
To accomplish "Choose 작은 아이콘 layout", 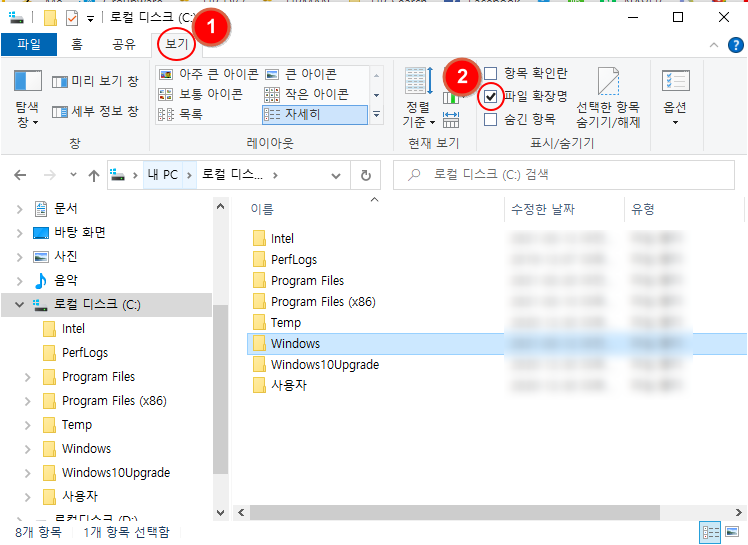I will tap(307, 94).
